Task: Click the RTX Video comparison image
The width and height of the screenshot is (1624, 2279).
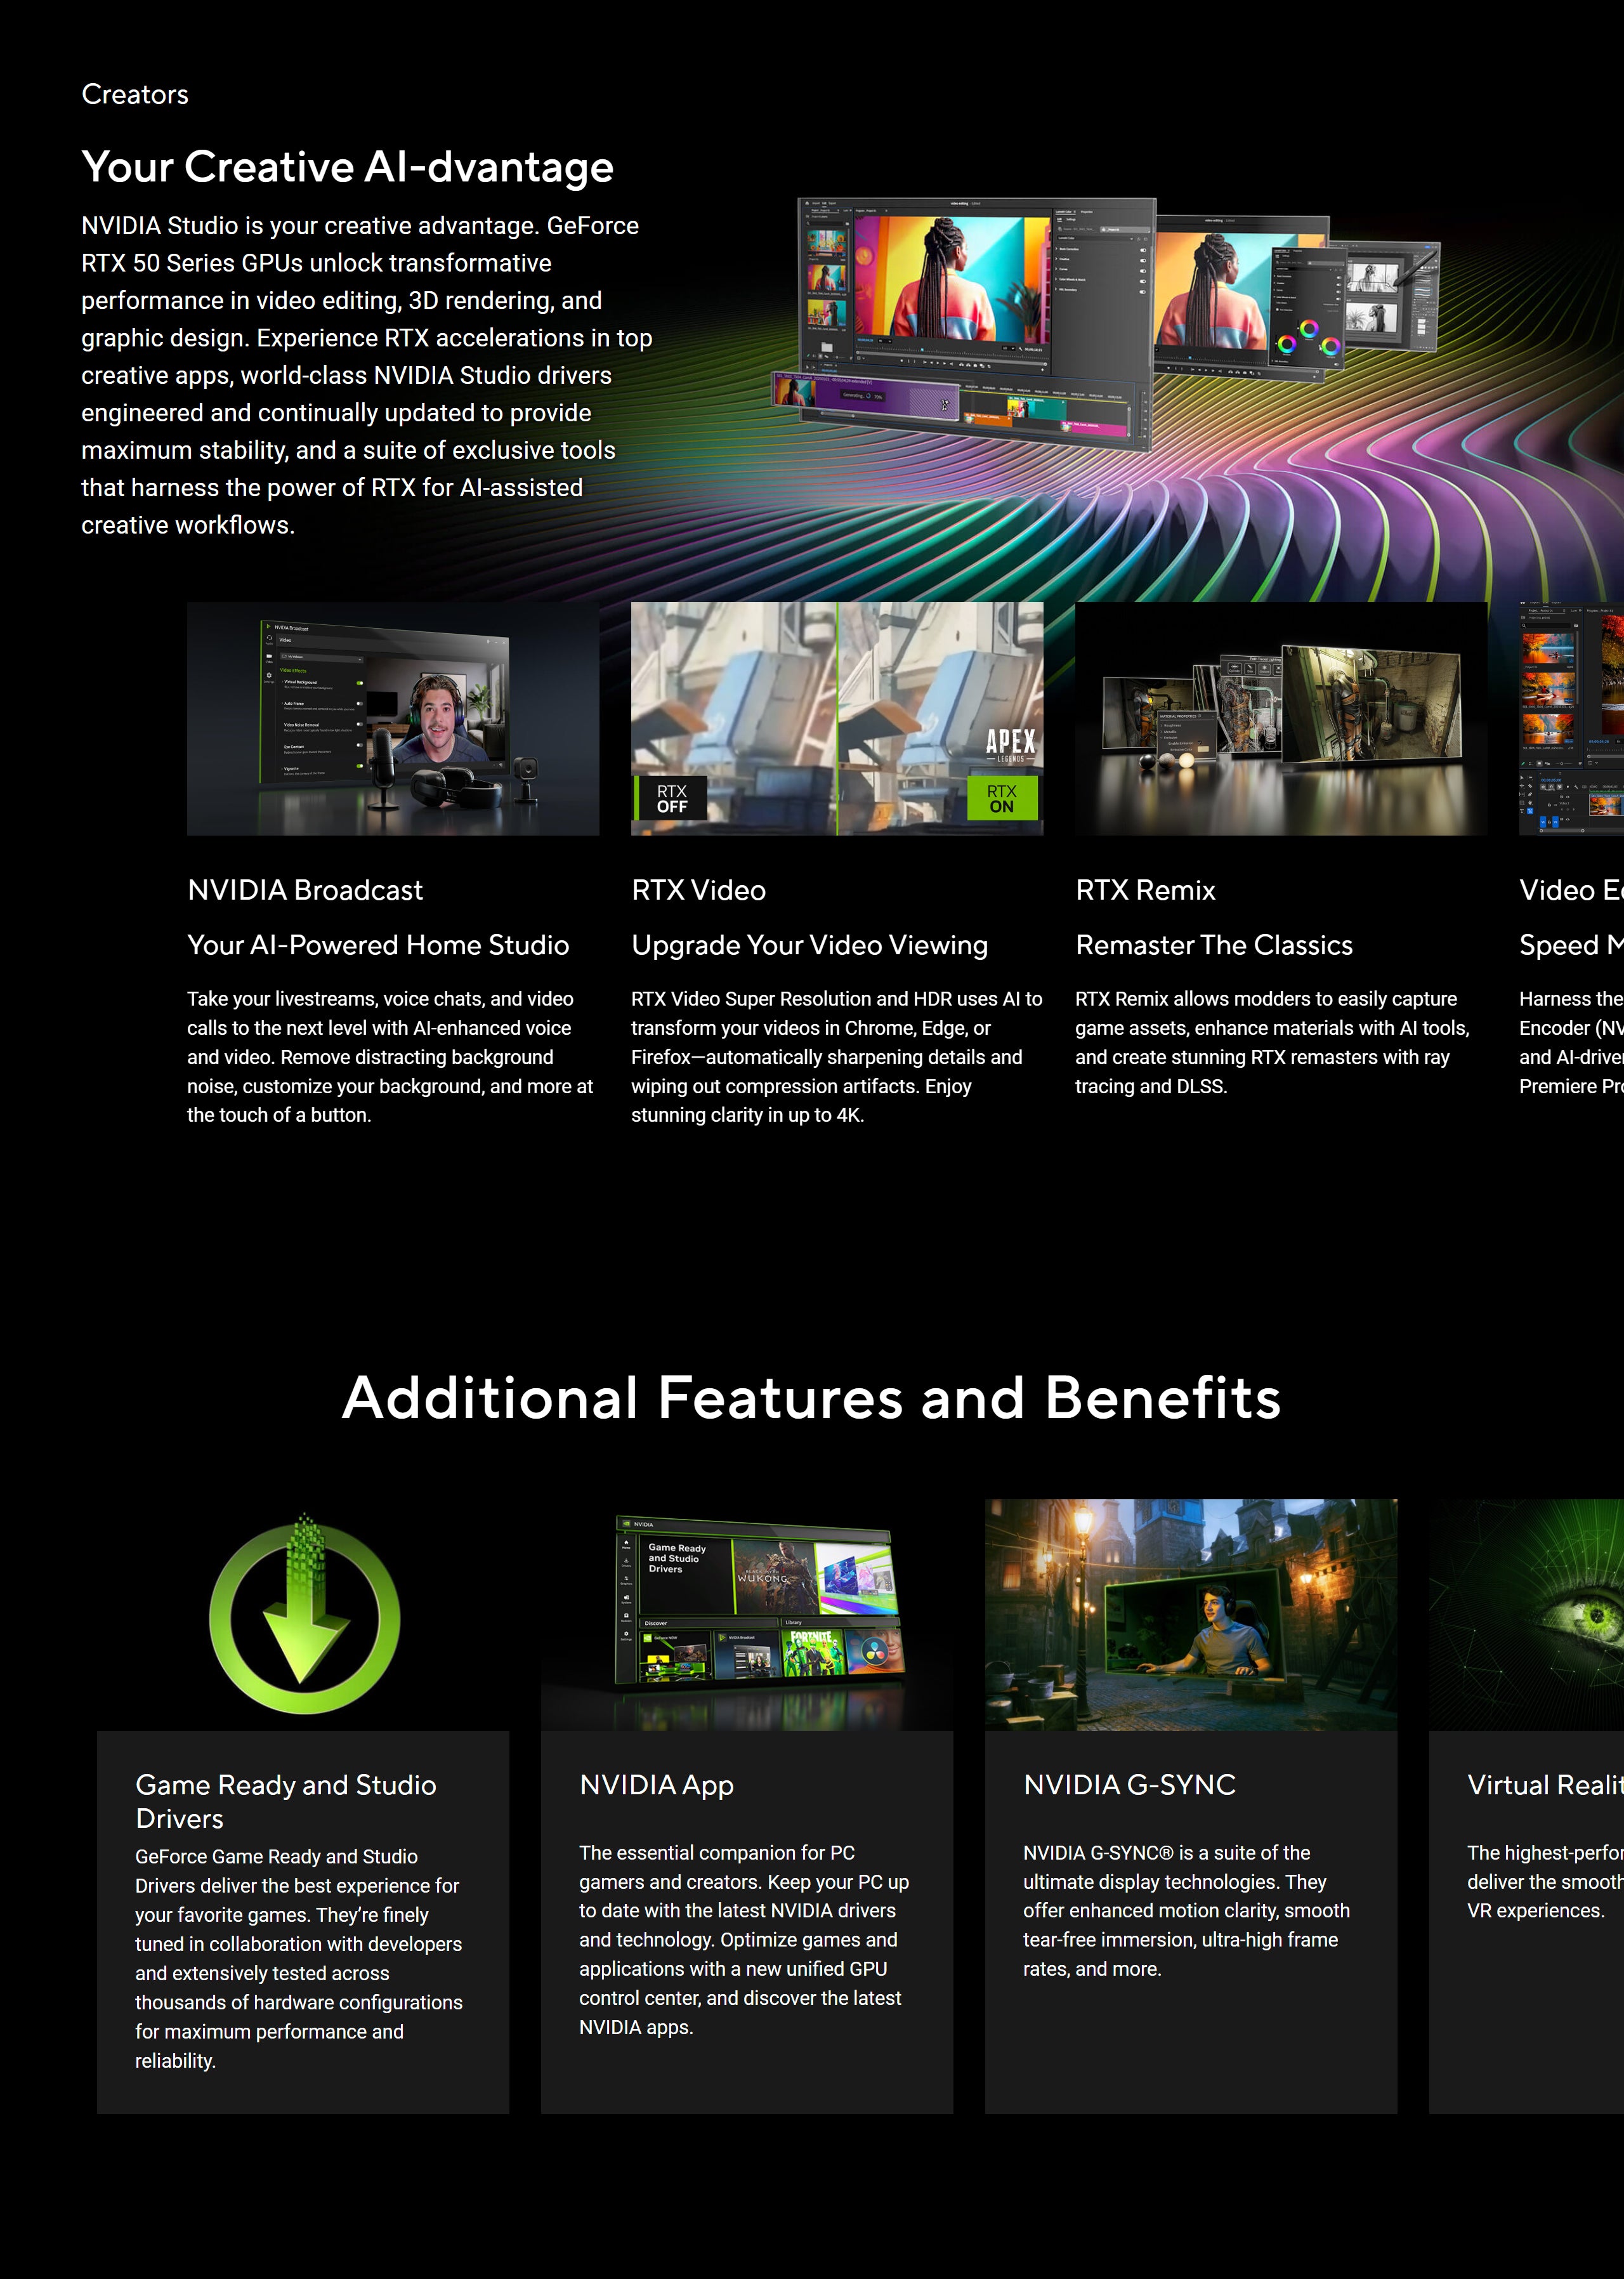Action: click(x=836, y=700)
